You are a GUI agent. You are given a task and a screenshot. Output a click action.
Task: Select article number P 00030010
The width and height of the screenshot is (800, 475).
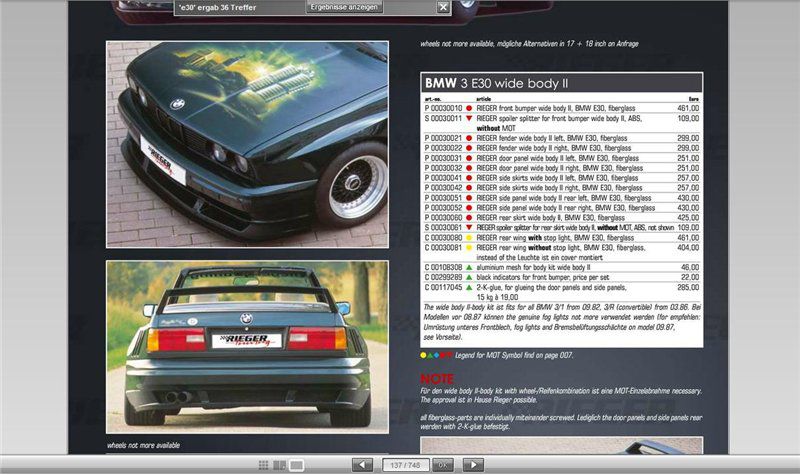[x=443, y=108]
